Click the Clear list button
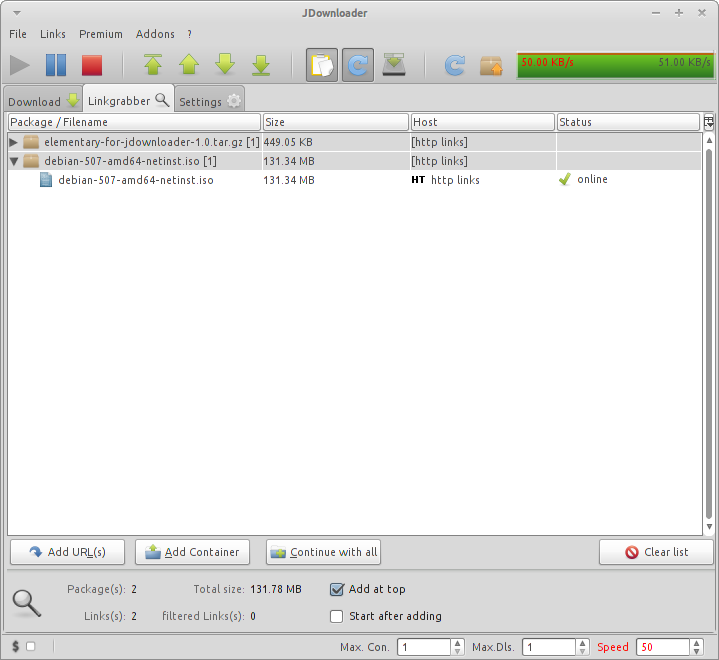 [656, 552]
